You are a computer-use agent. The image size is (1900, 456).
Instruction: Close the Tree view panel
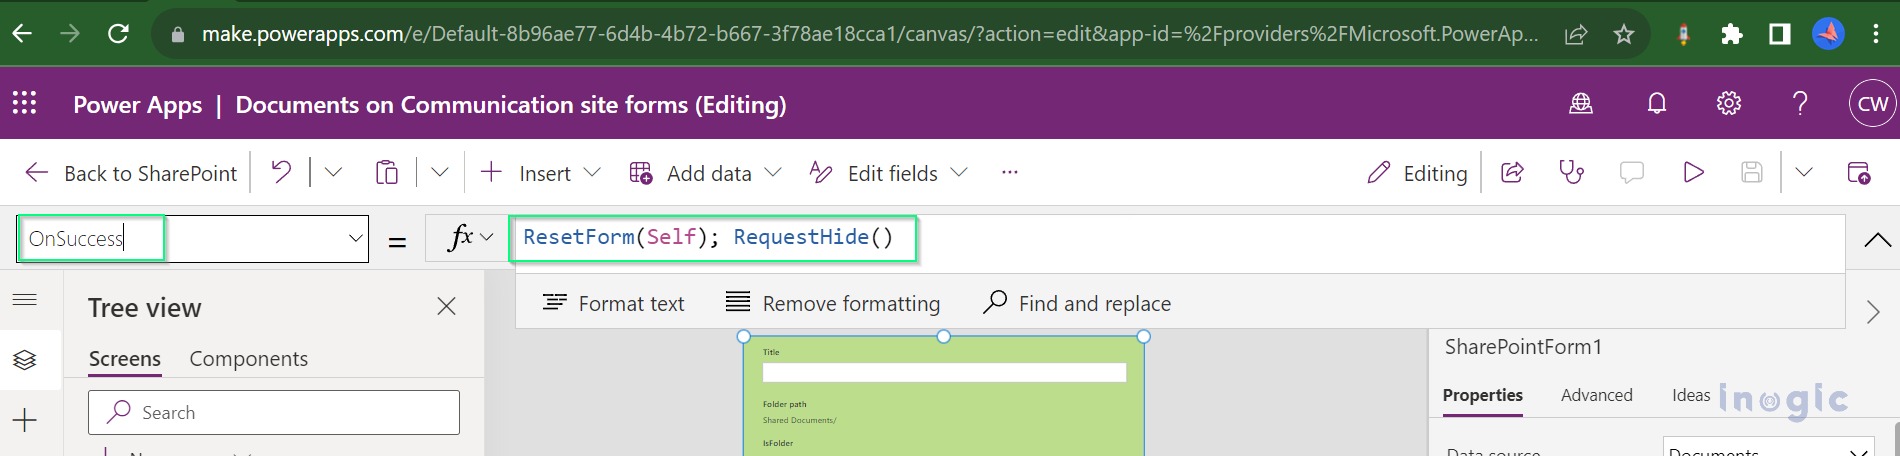[x=447, y=306]
